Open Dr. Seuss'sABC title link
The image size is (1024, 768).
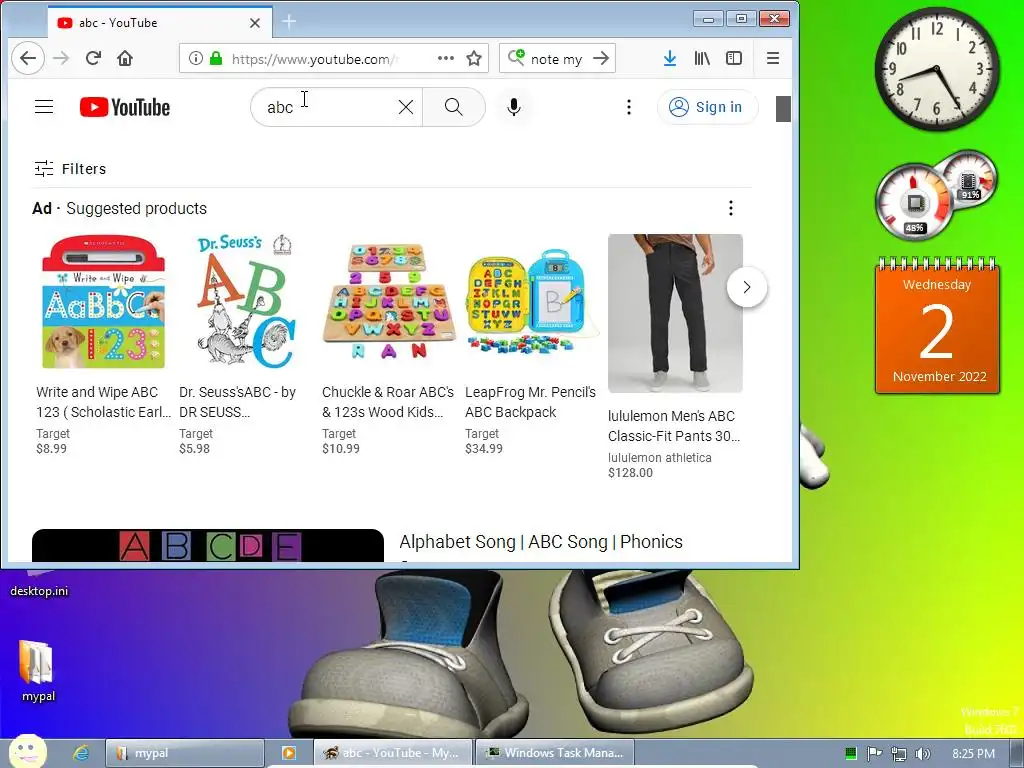(x=238, y=402)
